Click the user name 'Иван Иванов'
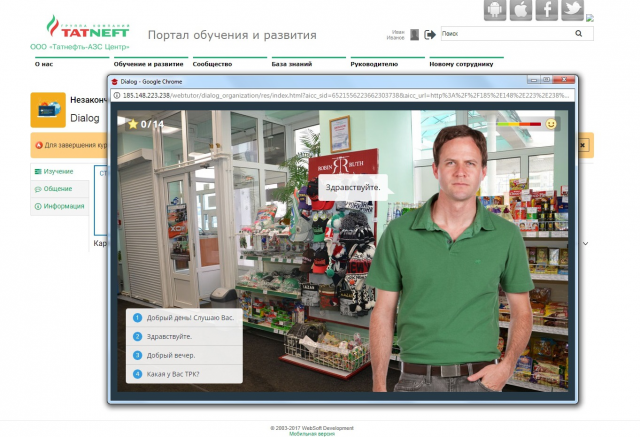The width and height of the screenshot is (640, 437). click(x=396, y=35)
